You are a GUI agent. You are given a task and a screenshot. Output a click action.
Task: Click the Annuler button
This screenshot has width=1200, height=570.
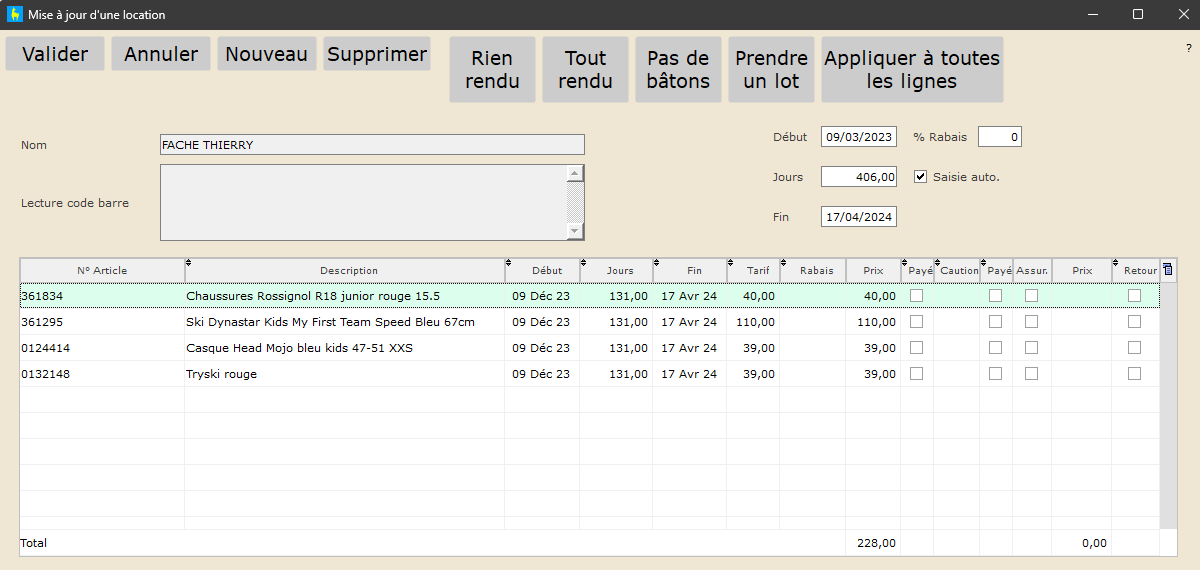click(161, 54)
